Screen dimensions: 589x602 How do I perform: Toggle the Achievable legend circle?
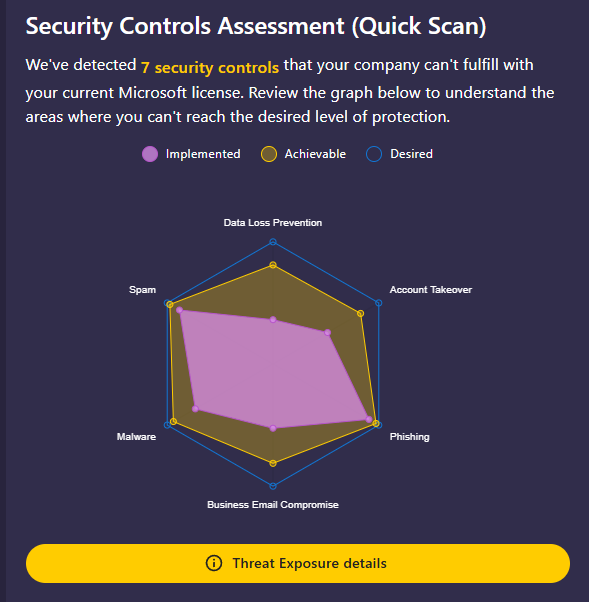[269, 154]
